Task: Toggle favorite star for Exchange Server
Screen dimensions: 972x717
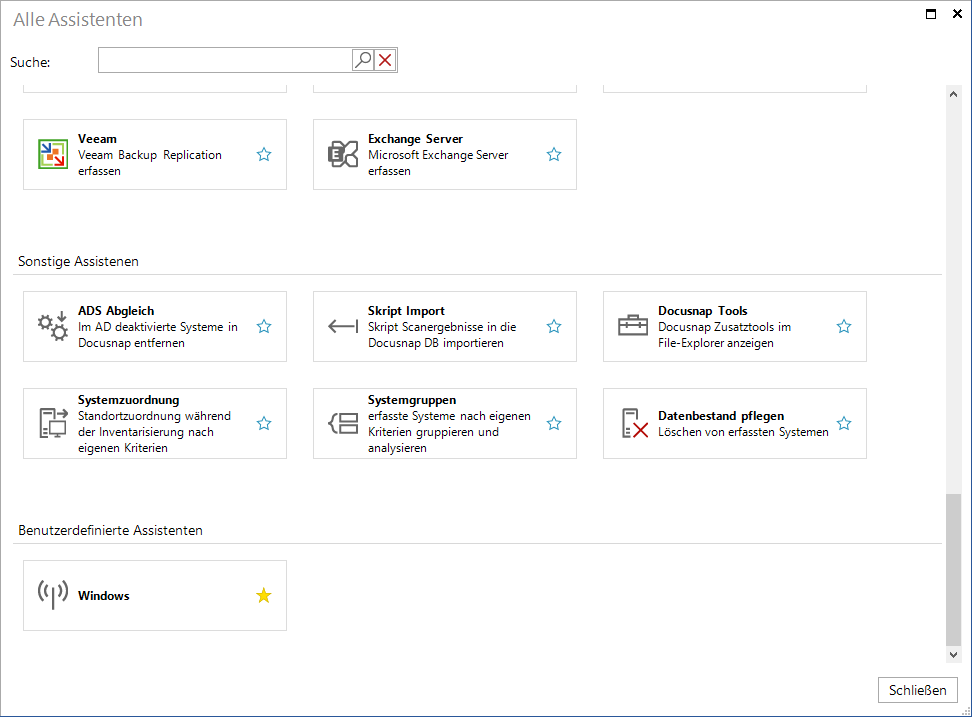Action: [x=554, y=154]
